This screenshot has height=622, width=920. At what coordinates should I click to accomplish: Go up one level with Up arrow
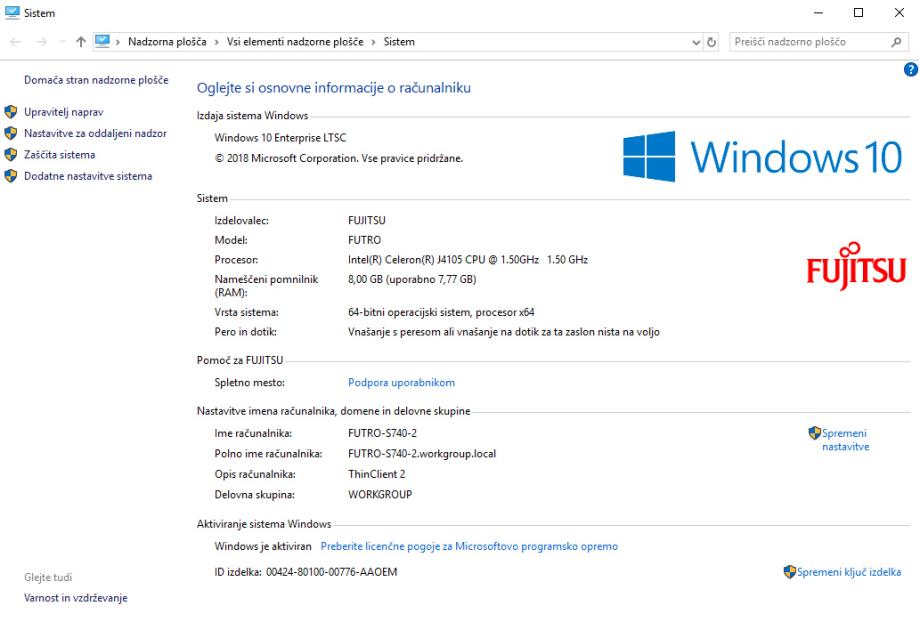[x=81, y=42]
